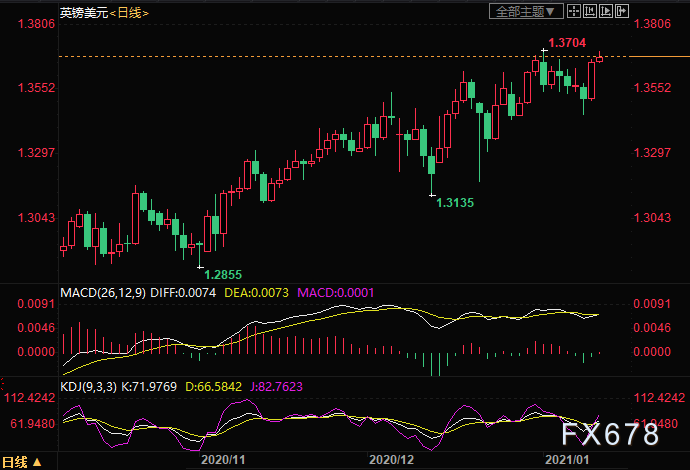Click the left 112.4242 KDJ scale label
The height and width of the screenshot is (470, 690).
point(29,398)
